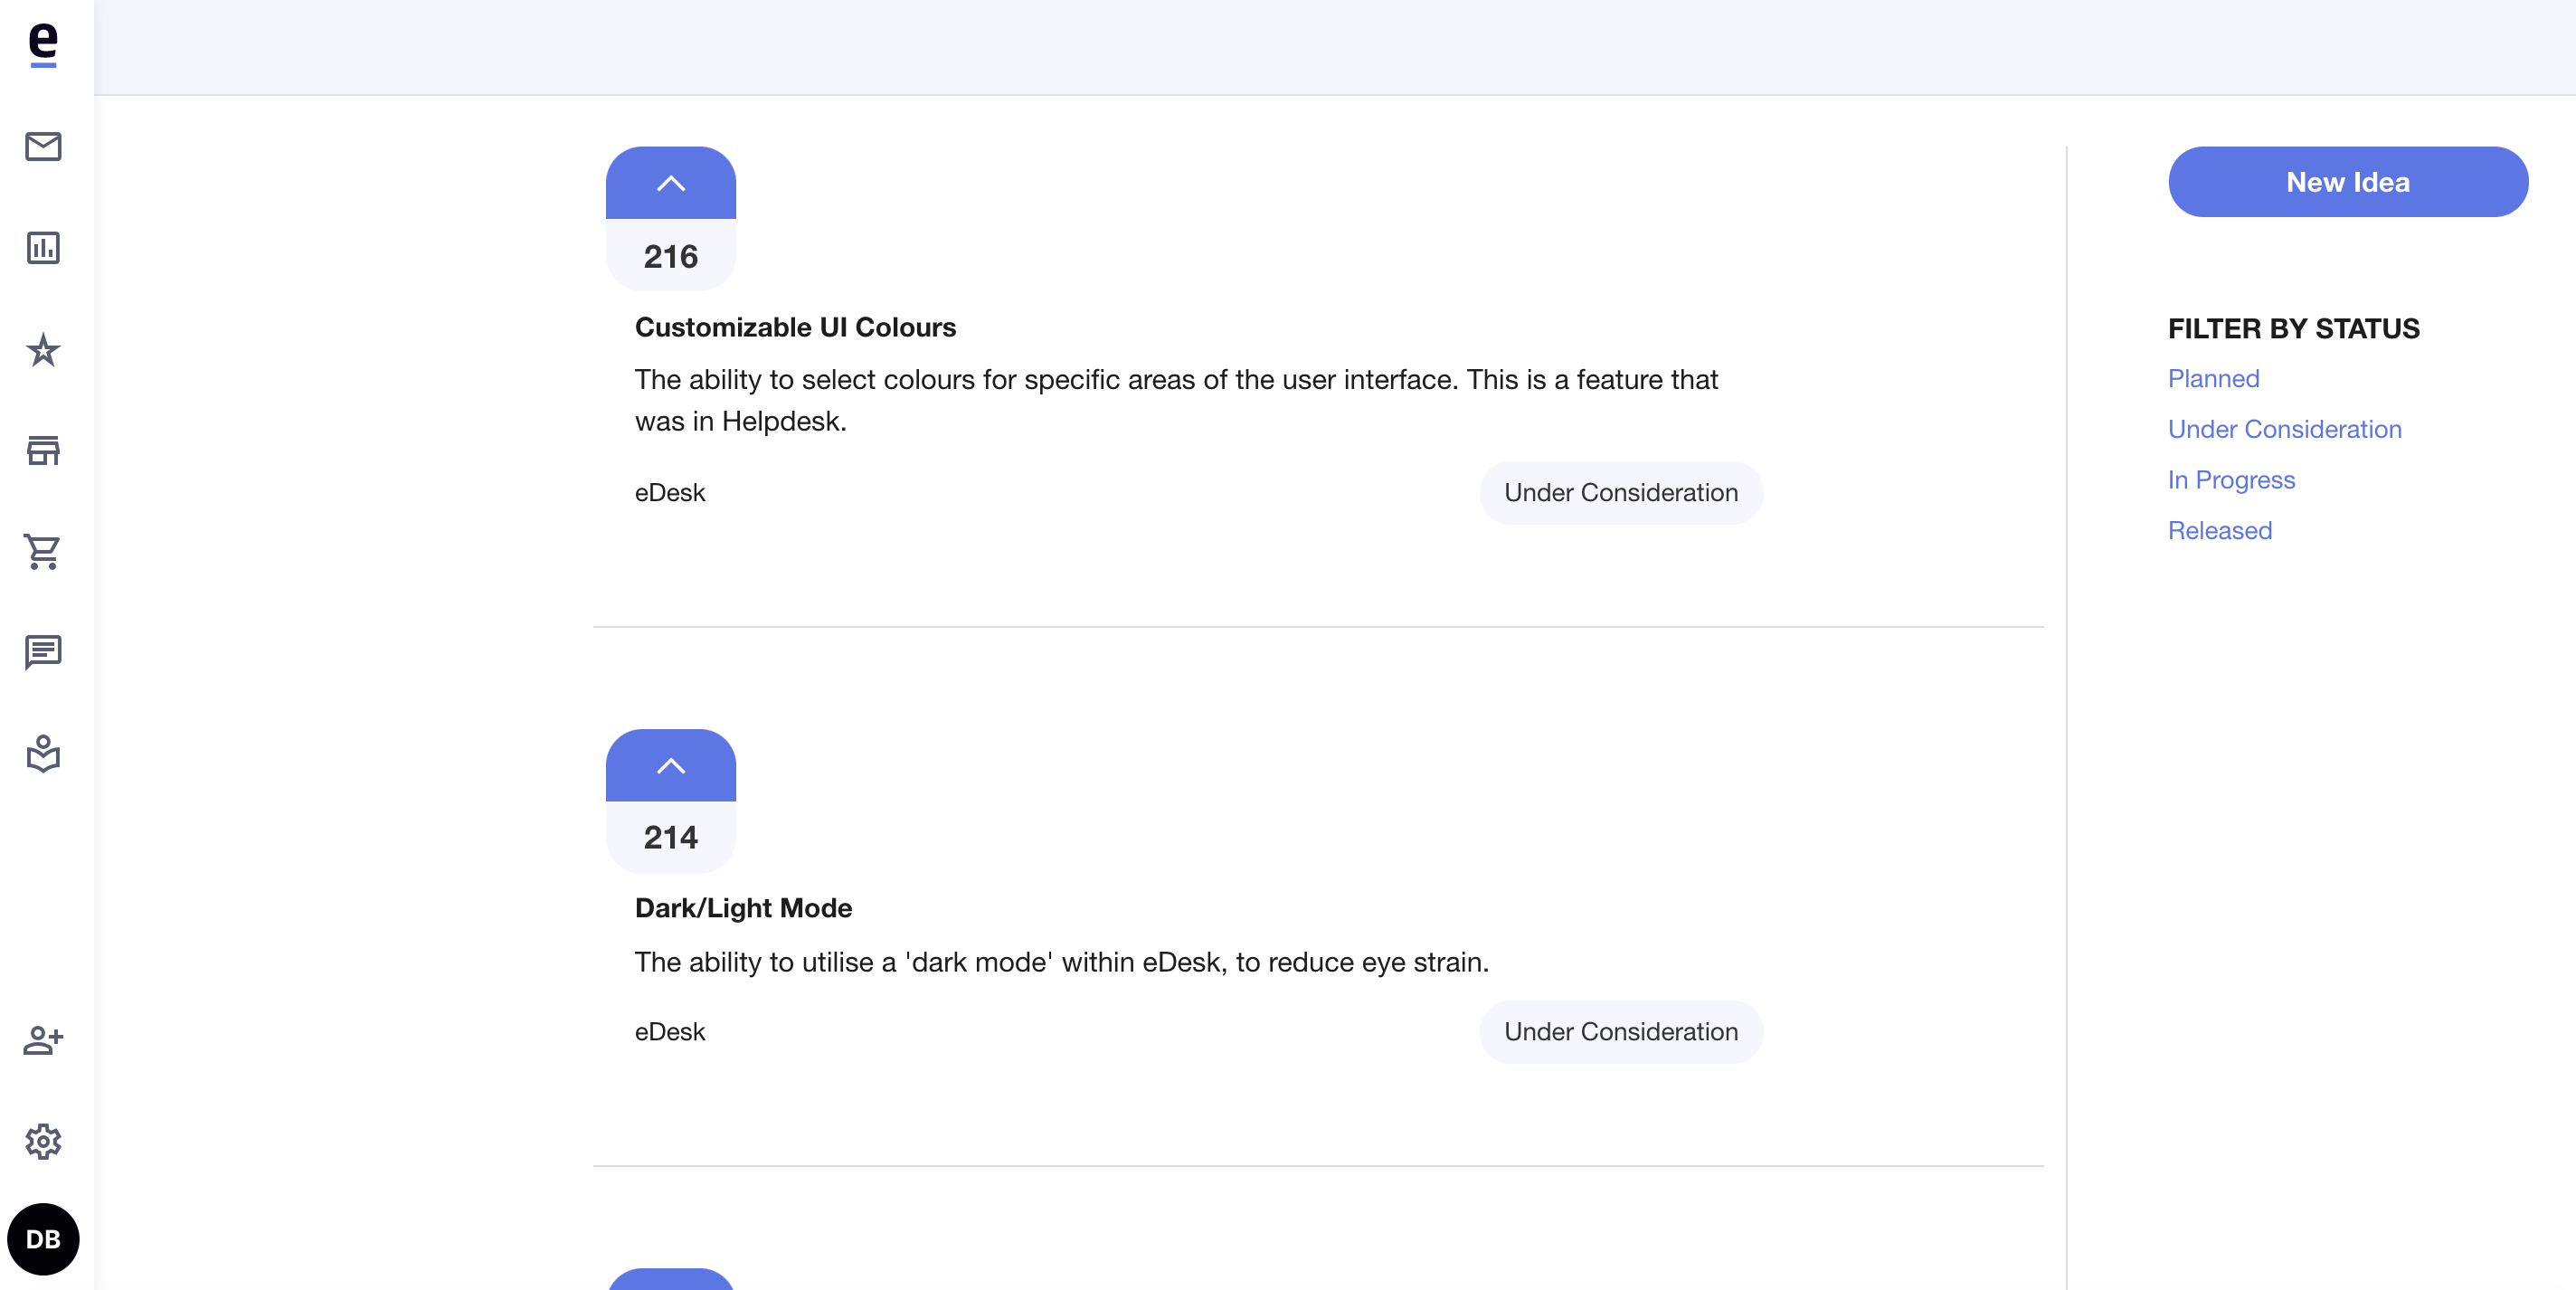The image size is (2576, 1290).
Task: Open the Mailbox envelope icon
Action: coord(43,147)
